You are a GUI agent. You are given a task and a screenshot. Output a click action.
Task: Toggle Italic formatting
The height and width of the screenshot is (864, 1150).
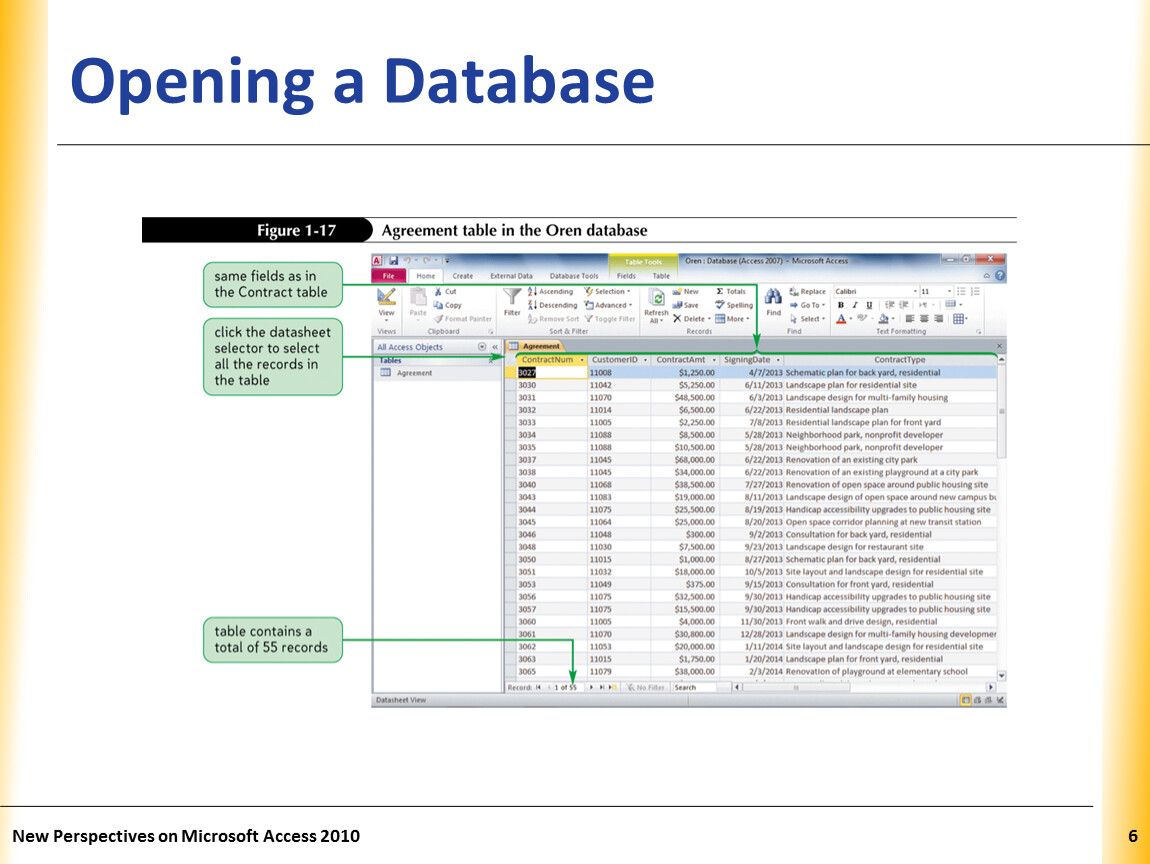[854, 305]
